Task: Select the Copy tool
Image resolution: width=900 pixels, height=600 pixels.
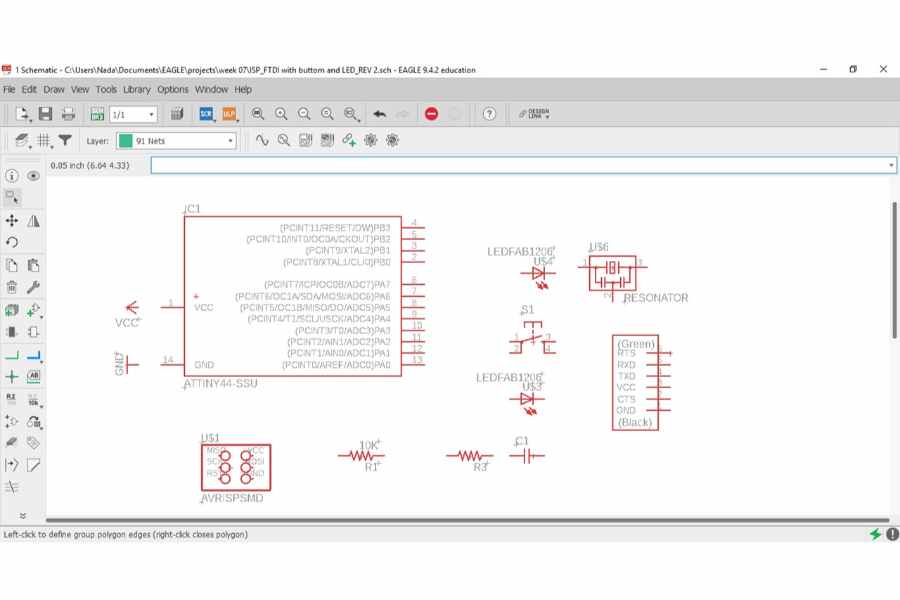Action: [11, 265]
